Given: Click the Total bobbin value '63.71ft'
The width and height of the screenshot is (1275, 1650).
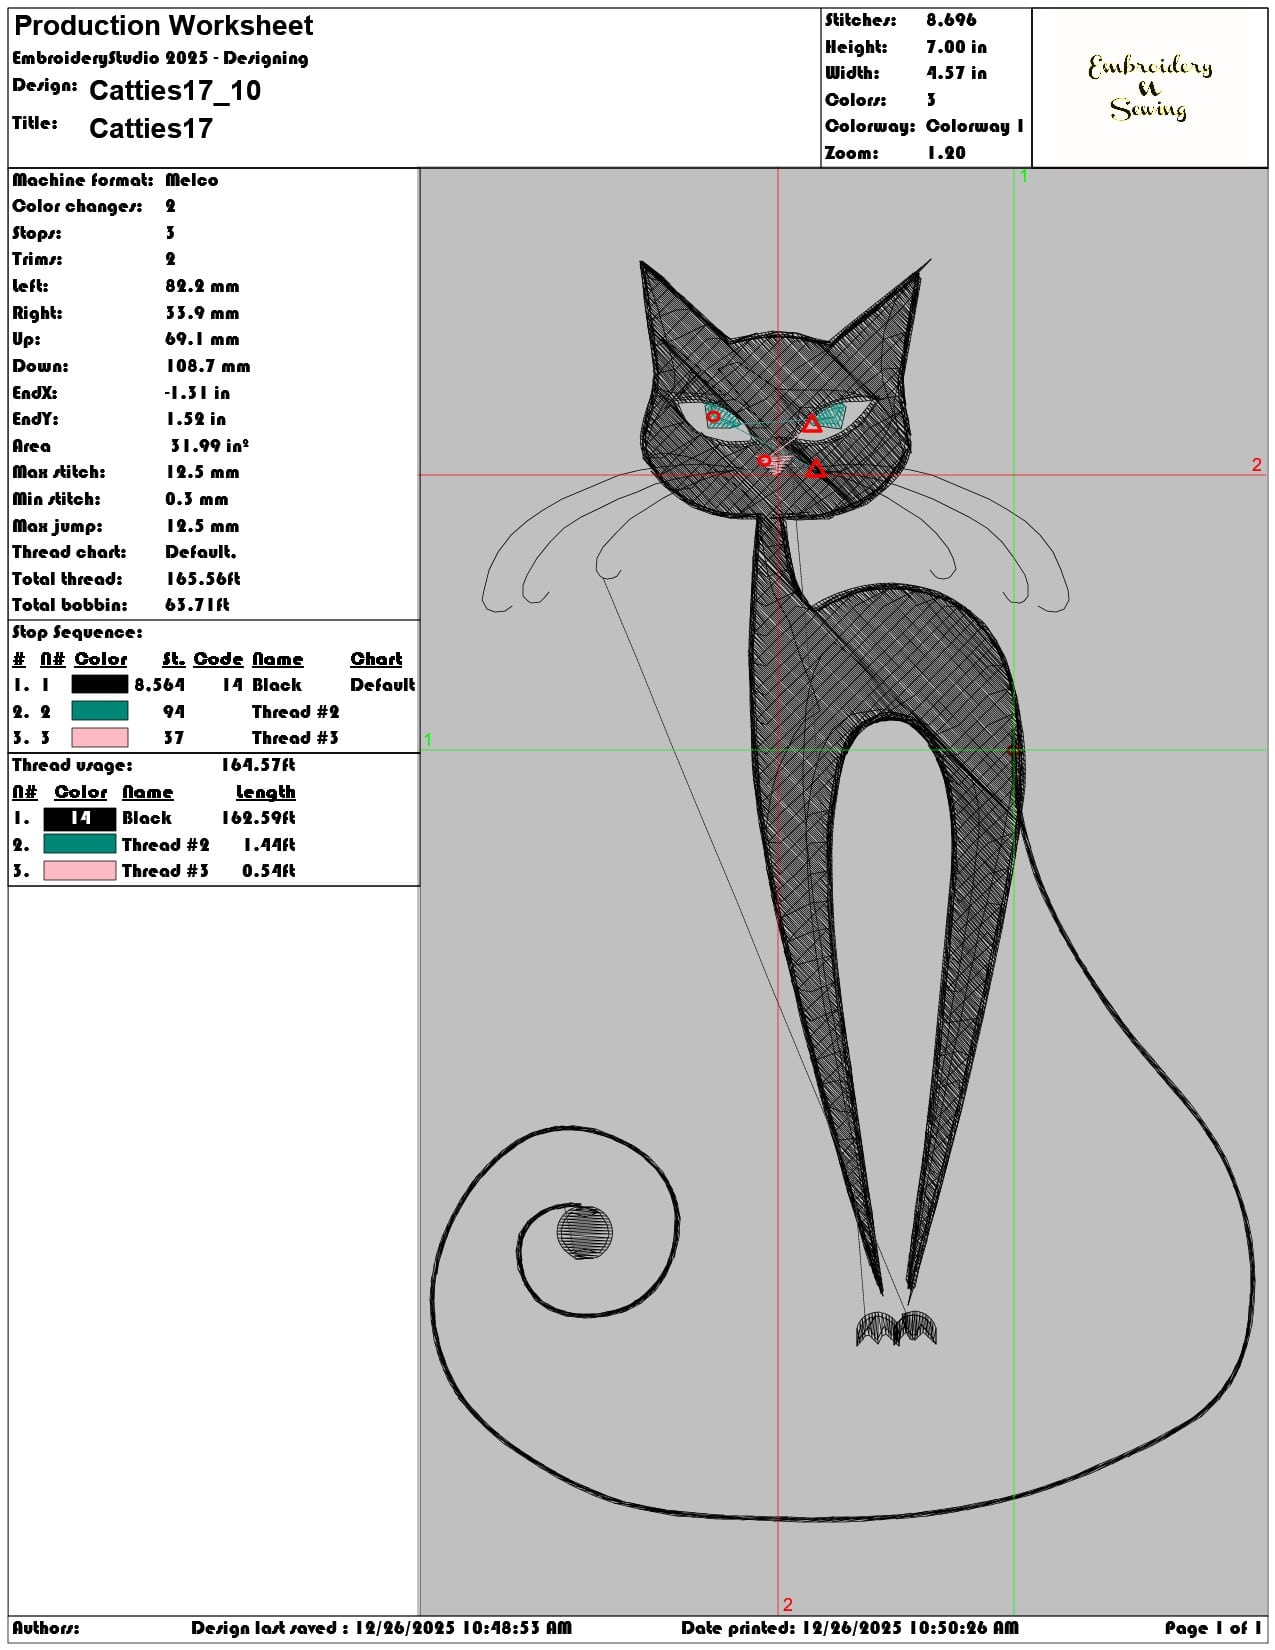Looking at the screenshot, I should click(197, 605).
